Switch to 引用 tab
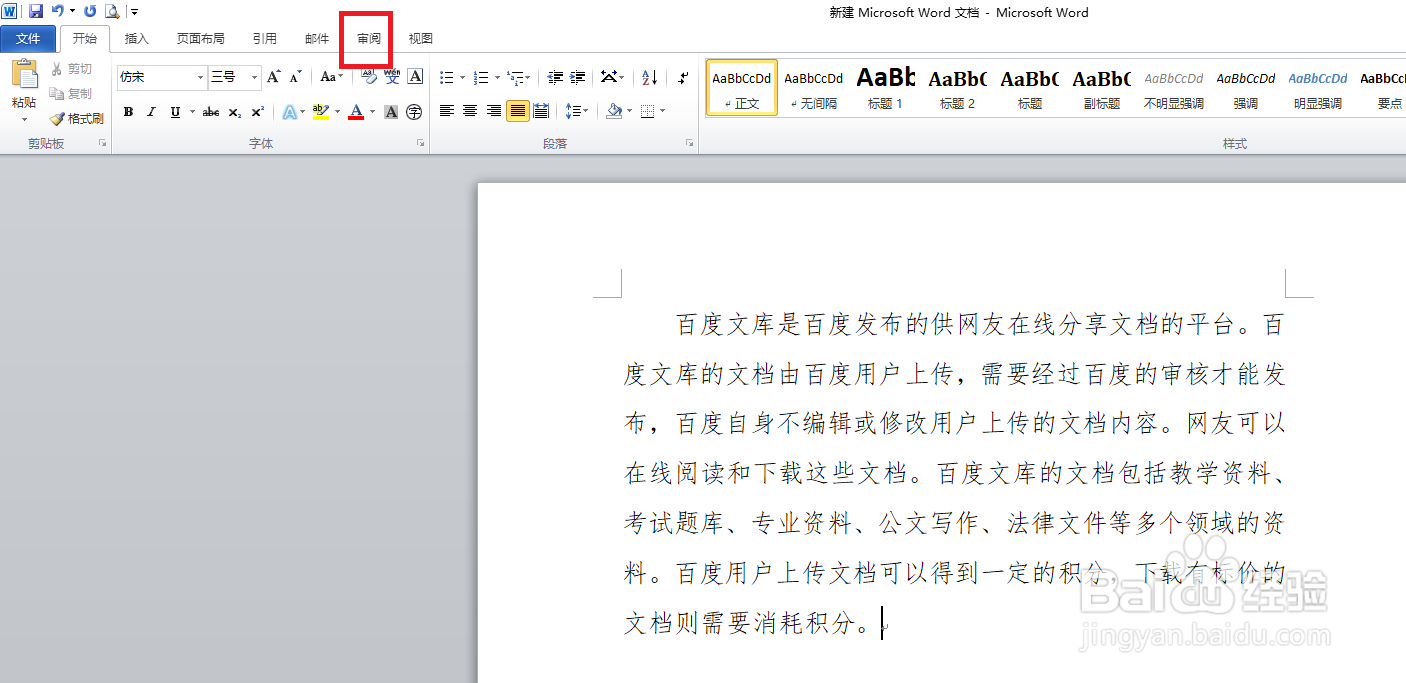 pyautogui.click(x=265, y=38)
